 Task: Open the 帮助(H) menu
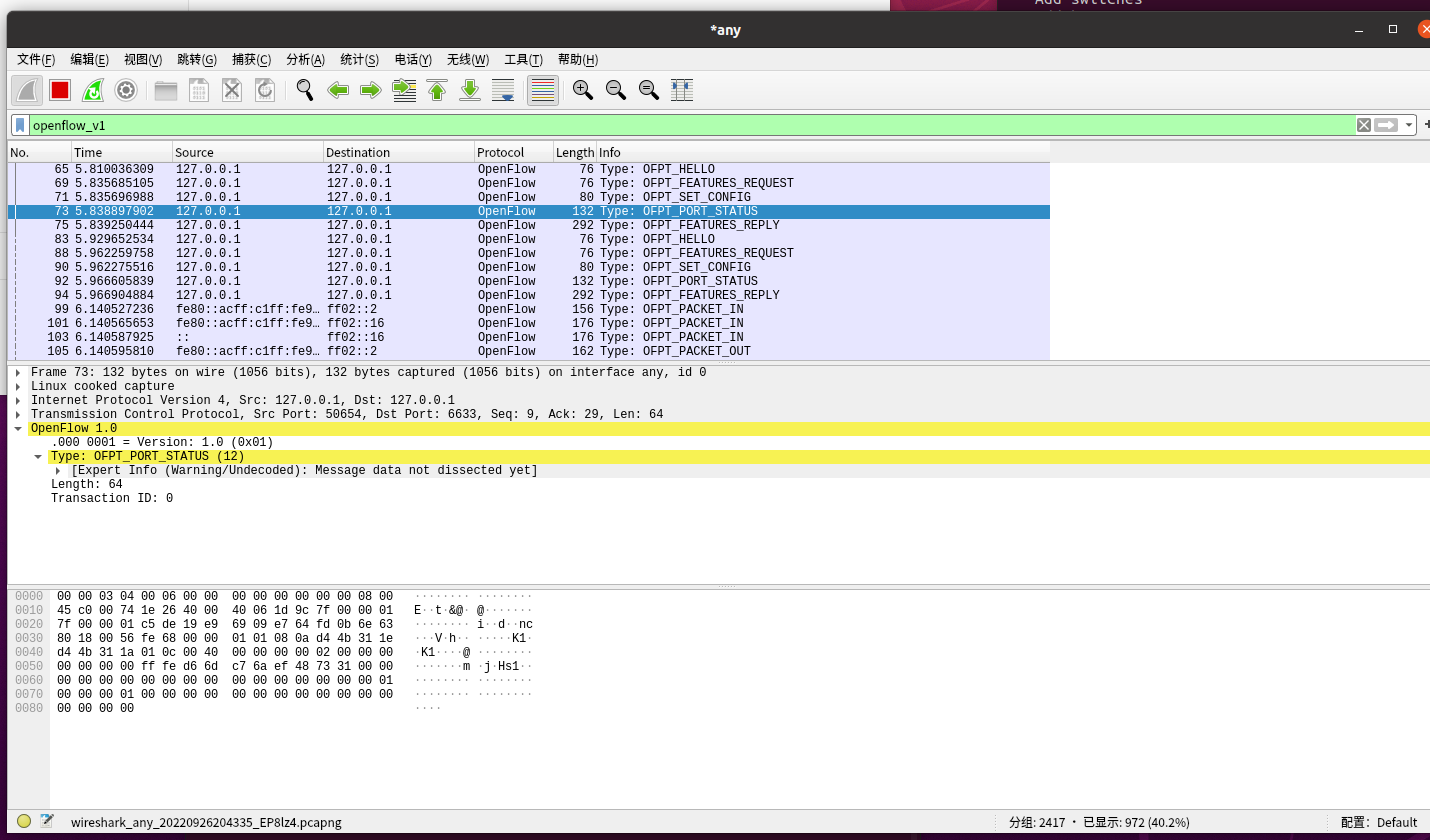[x=578, y=60]
